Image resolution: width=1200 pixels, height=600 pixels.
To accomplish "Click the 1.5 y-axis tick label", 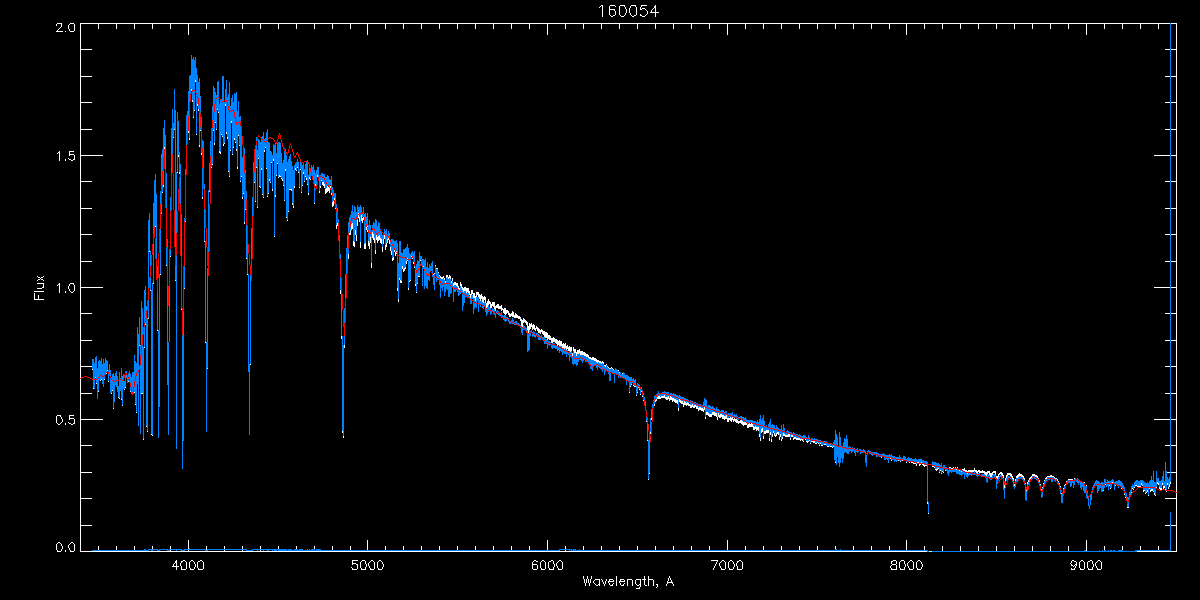I will coord(65,157).
